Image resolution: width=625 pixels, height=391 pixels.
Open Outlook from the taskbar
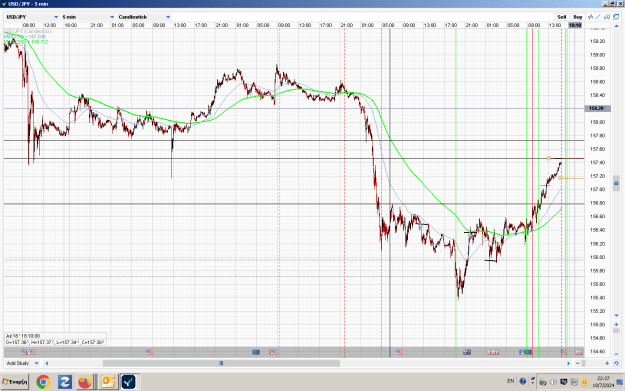107,382
